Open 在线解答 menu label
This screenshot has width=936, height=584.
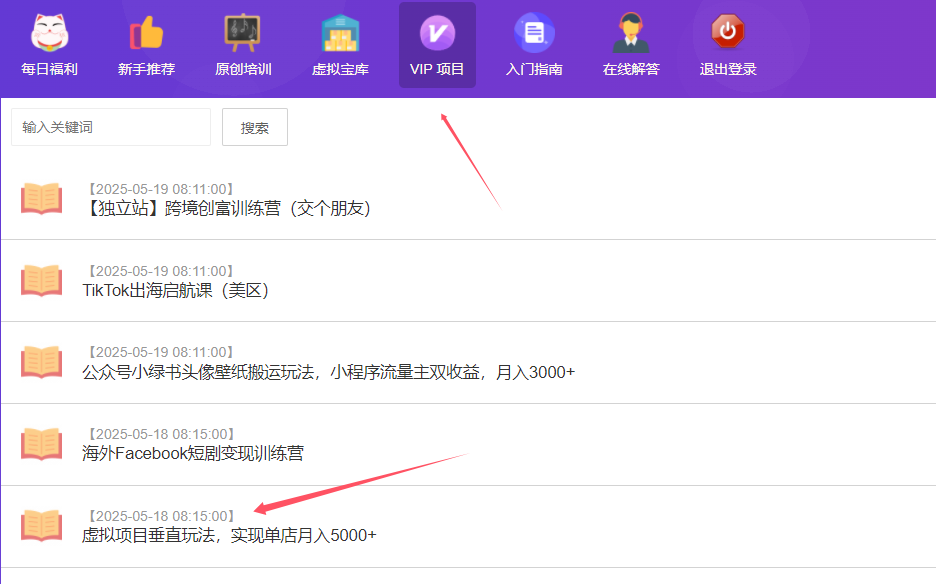(631, 69)
